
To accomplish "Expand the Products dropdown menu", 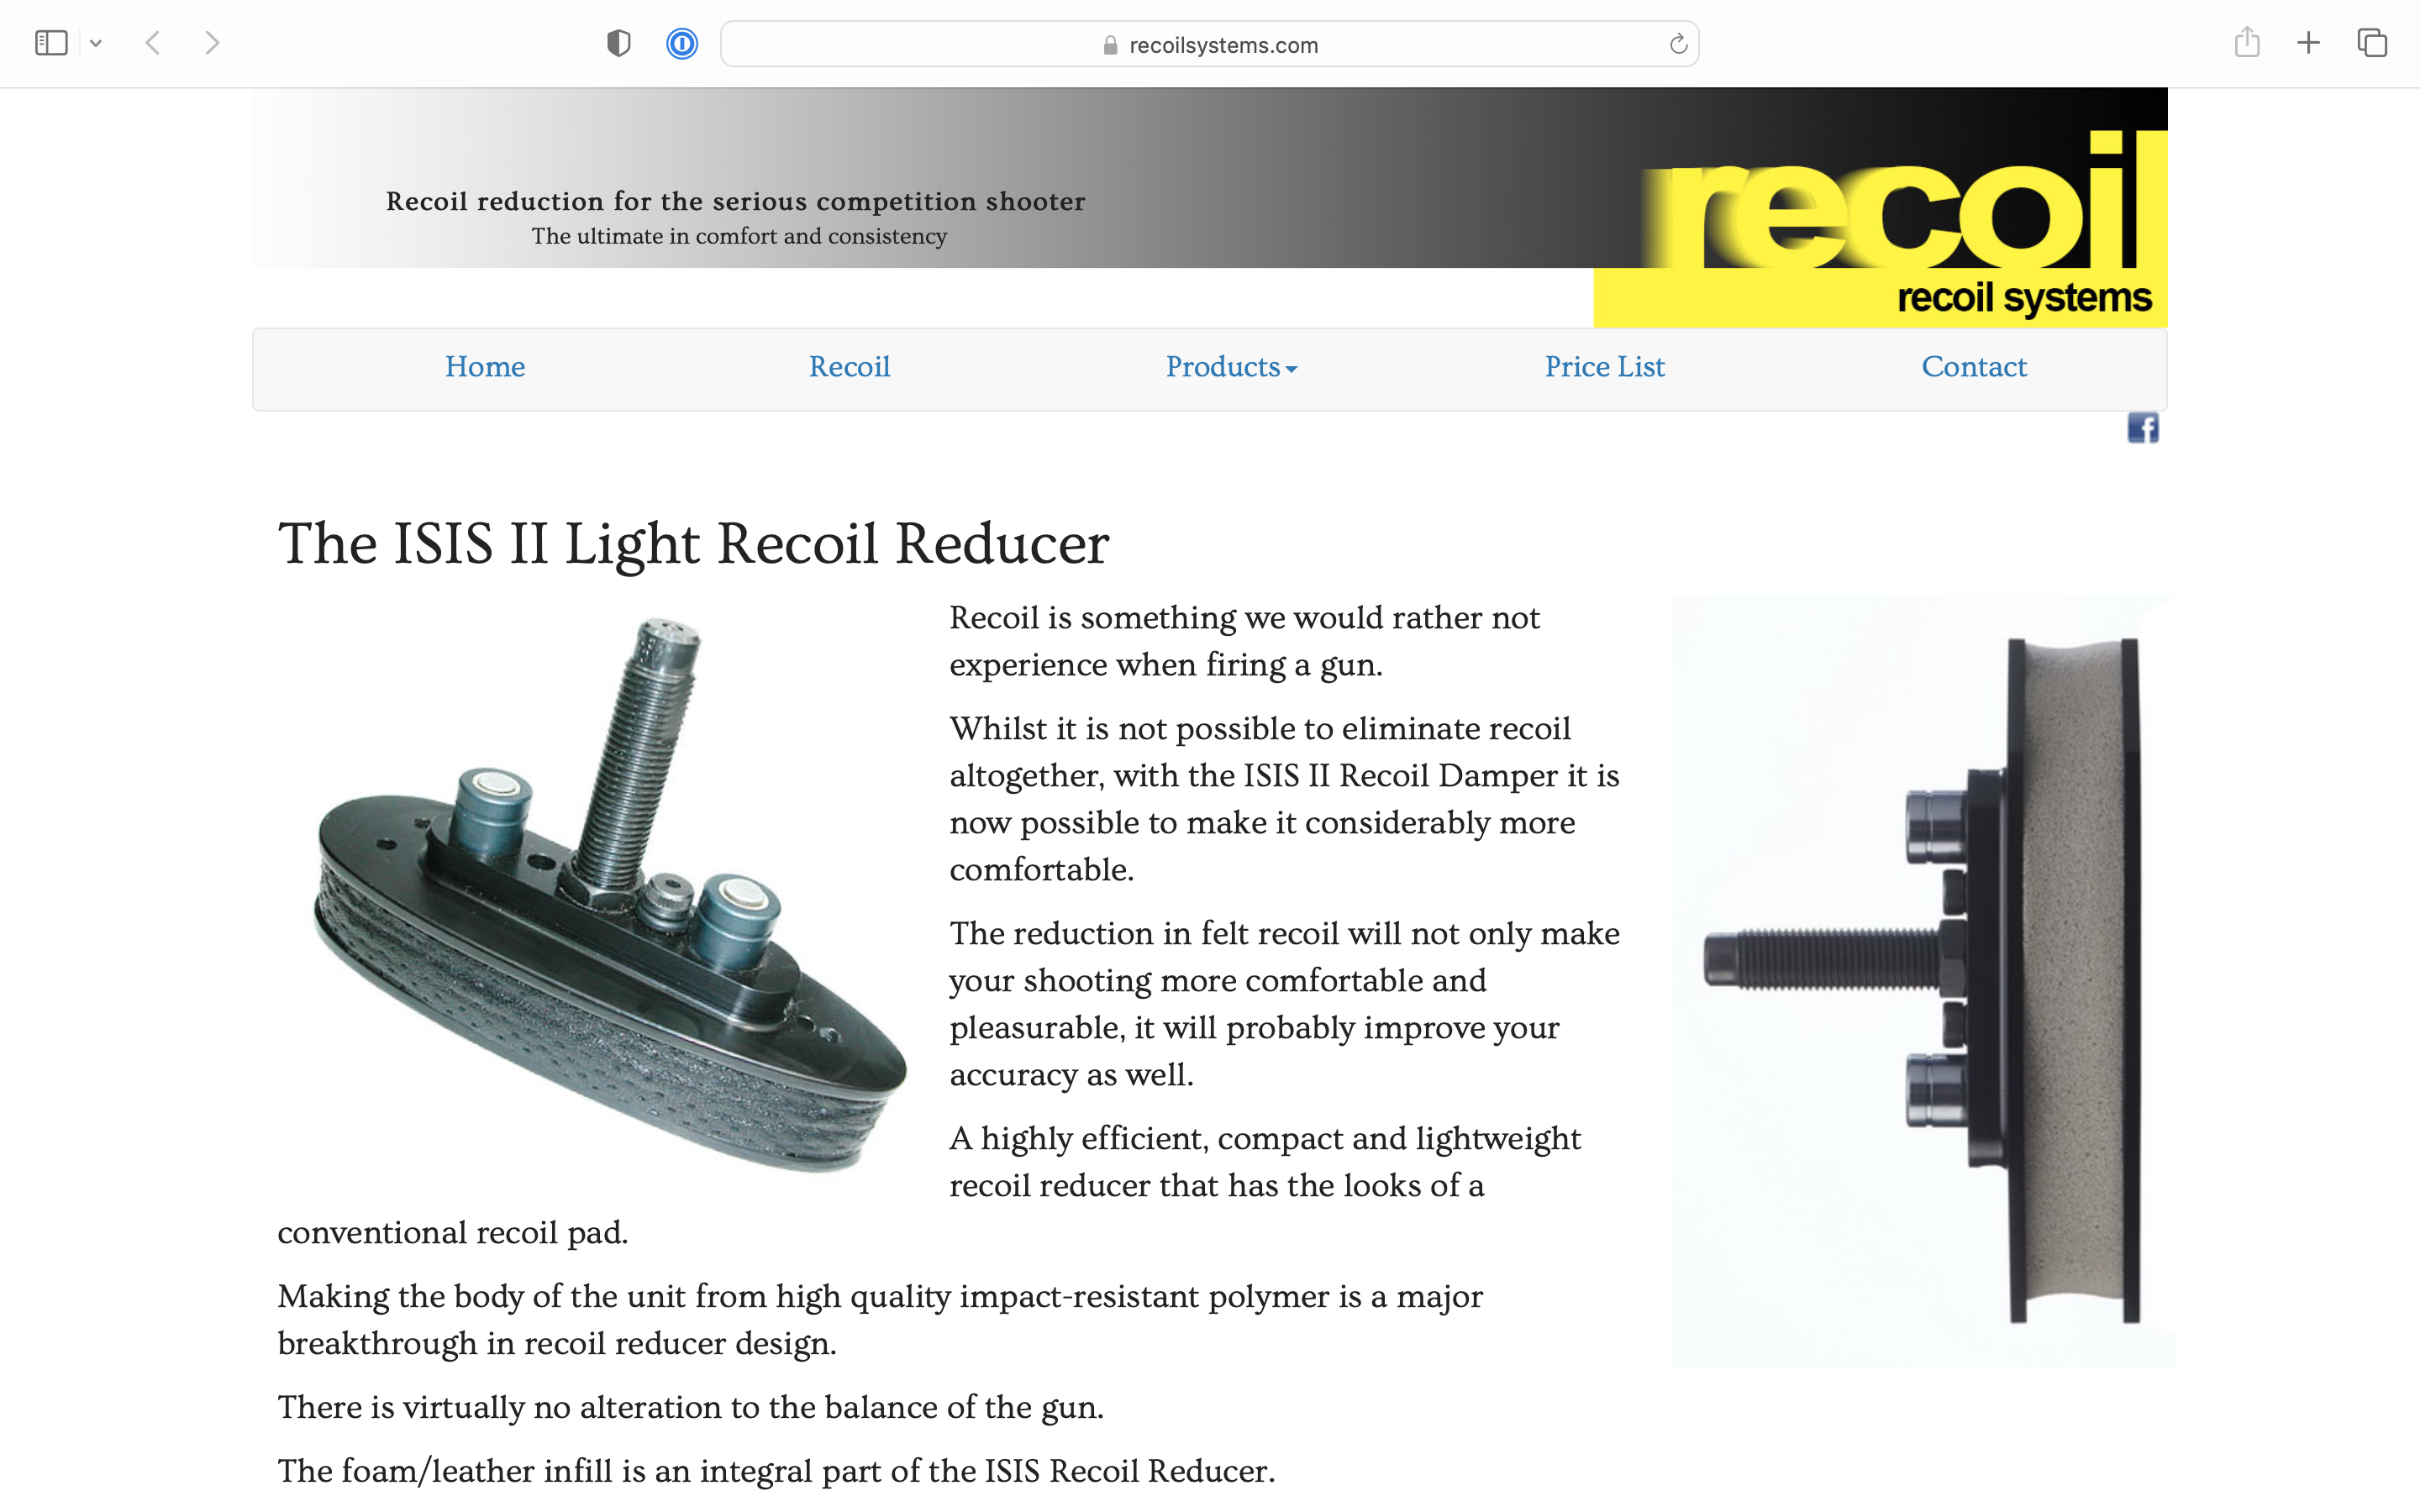I will point(1231,367).
